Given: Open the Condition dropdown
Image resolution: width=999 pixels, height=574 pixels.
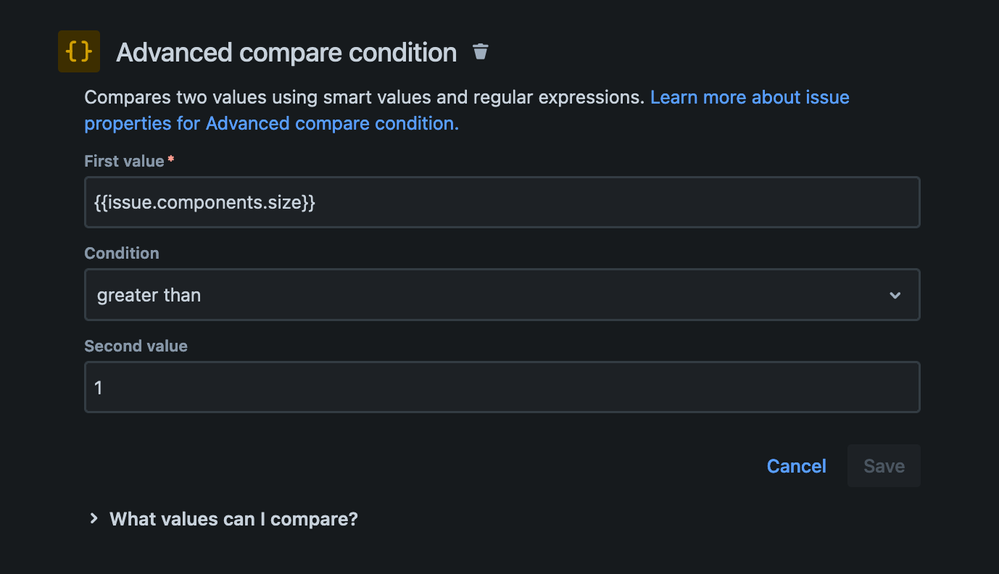Looking at the screenshot, I should tap(502, 295).
